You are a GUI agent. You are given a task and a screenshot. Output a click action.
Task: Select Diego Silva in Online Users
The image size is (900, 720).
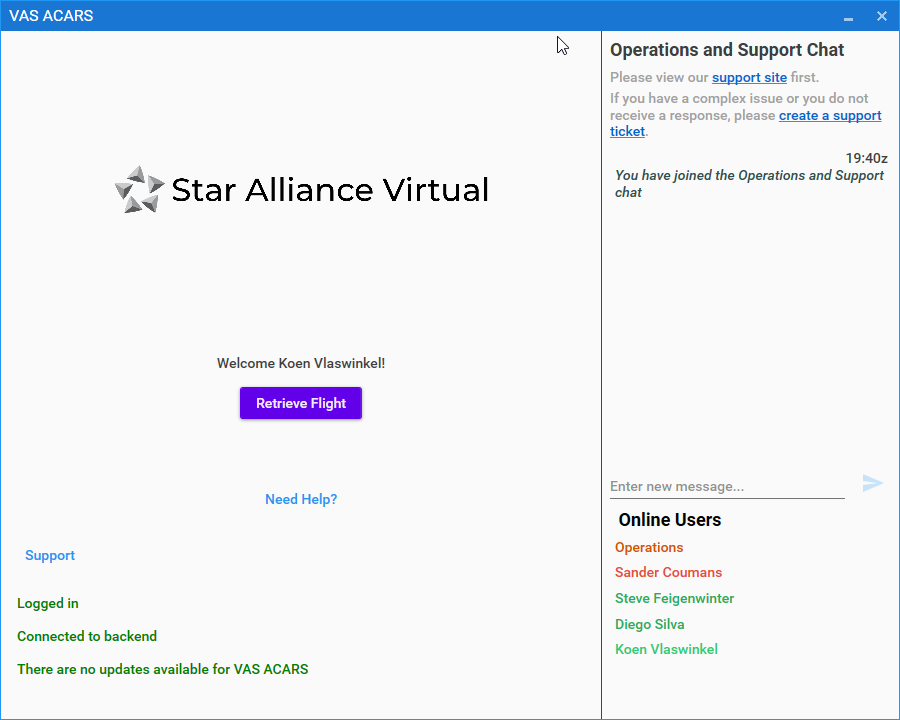(649, 624)
